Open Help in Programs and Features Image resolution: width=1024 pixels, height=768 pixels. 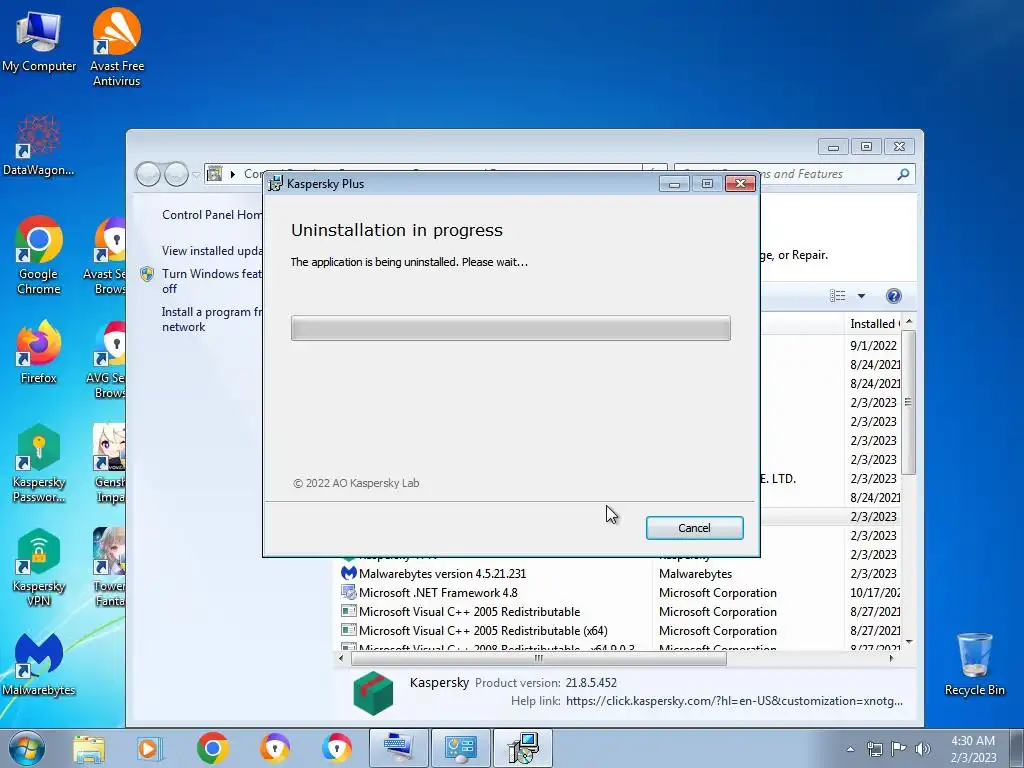click(x=893, y=296)
